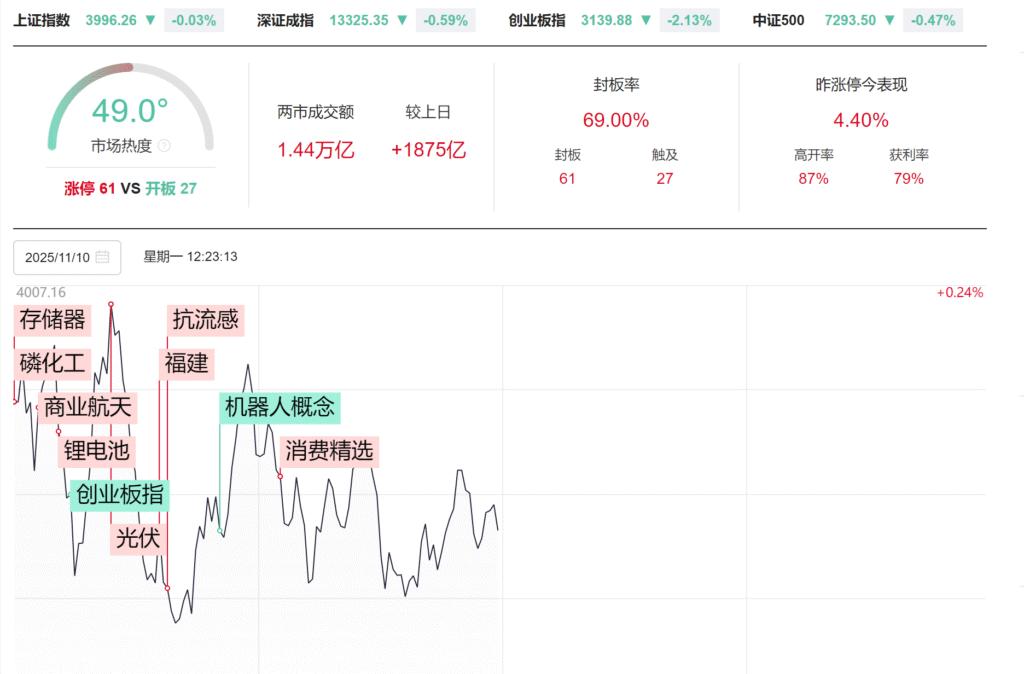Click the down arrow beside 3139.88
This screenshot has width=1024, height=674.
tap(645, 20)
